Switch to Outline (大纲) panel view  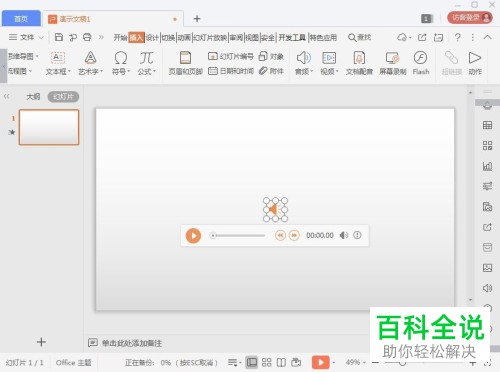(x=33, y=97)
